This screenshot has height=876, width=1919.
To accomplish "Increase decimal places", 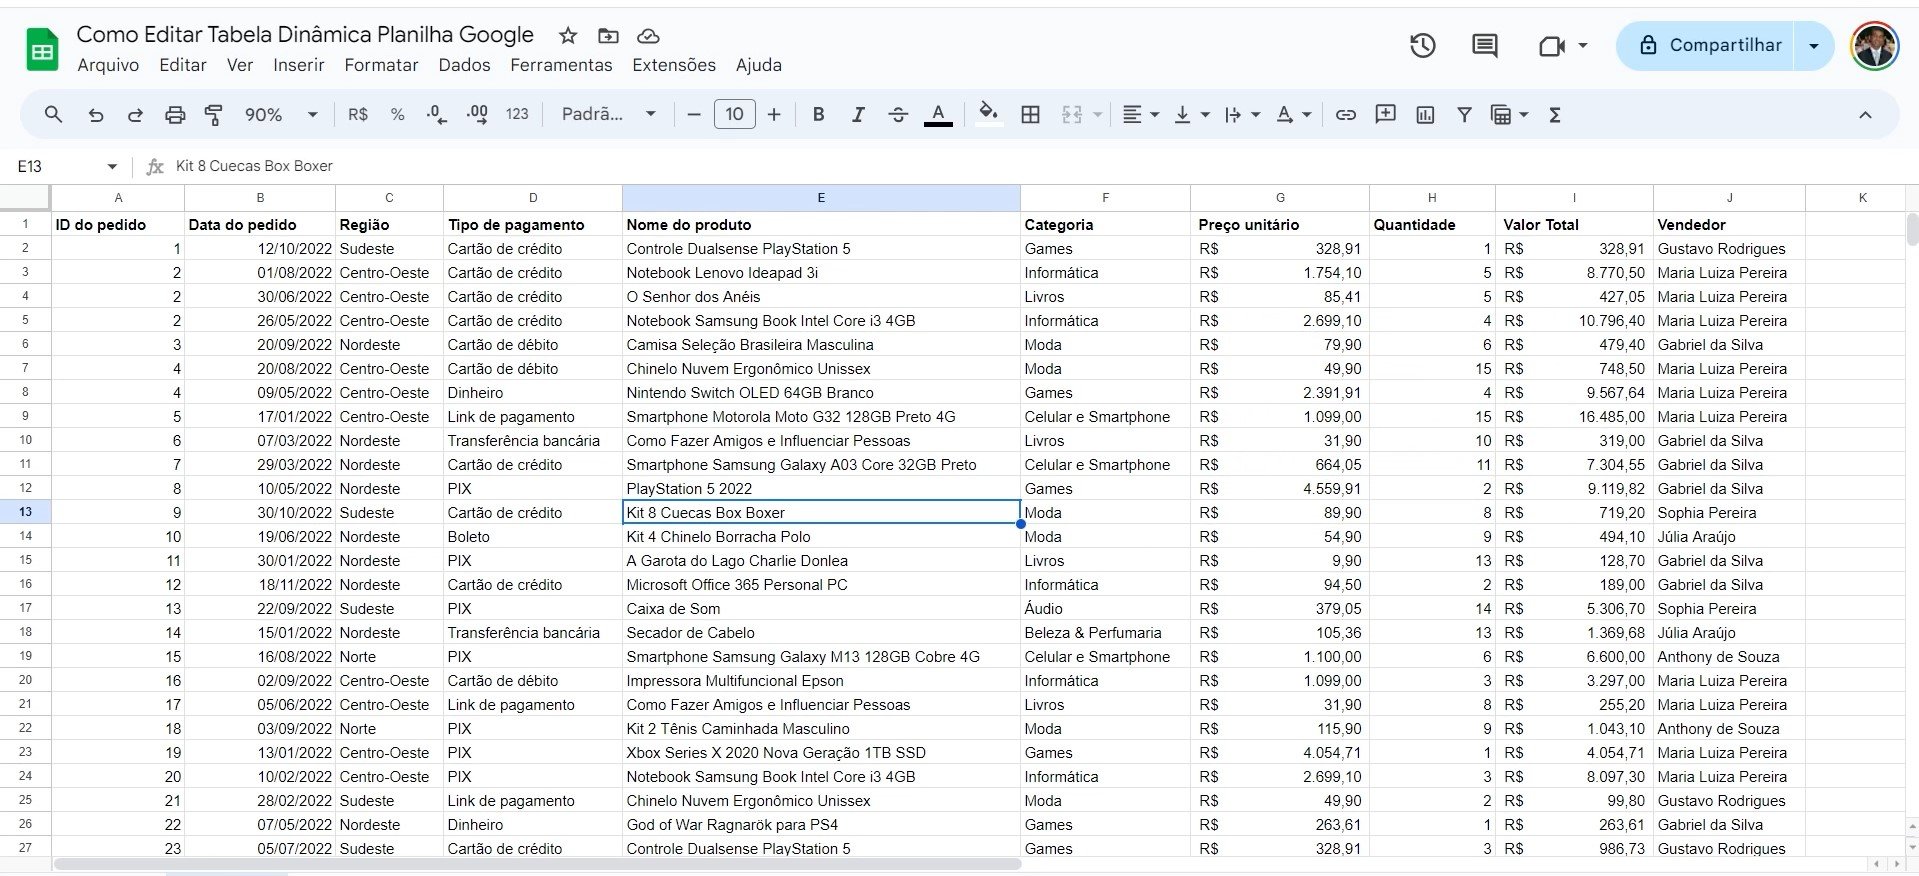I will pyautogui.click(x=477, y=115).
